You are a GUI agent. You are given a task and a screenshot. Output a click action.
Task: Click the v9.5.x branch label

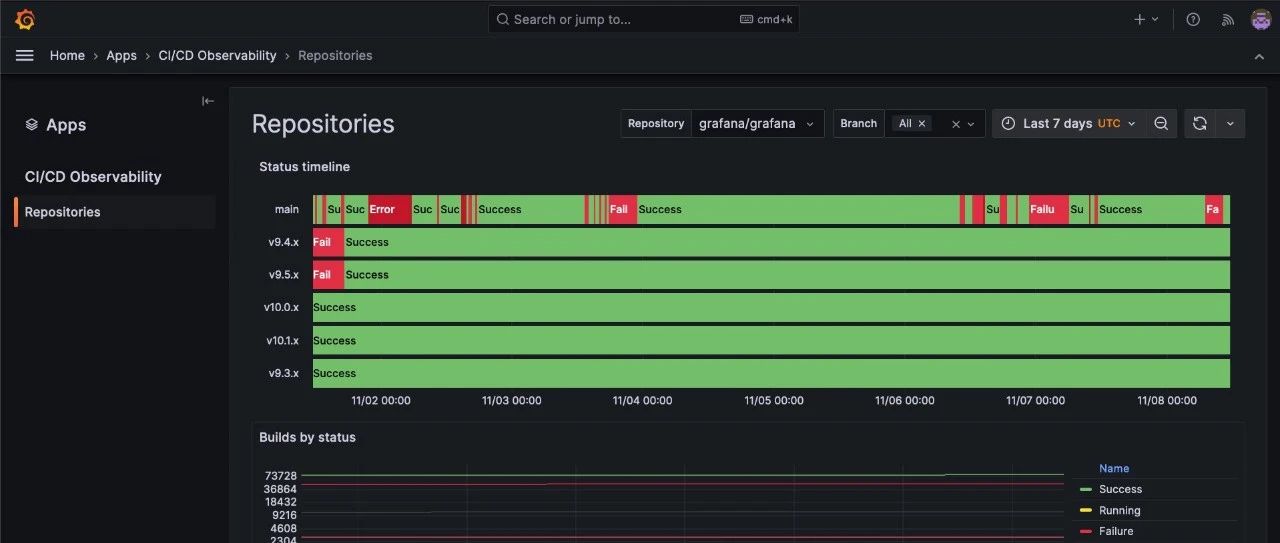(x=284, y=275)
